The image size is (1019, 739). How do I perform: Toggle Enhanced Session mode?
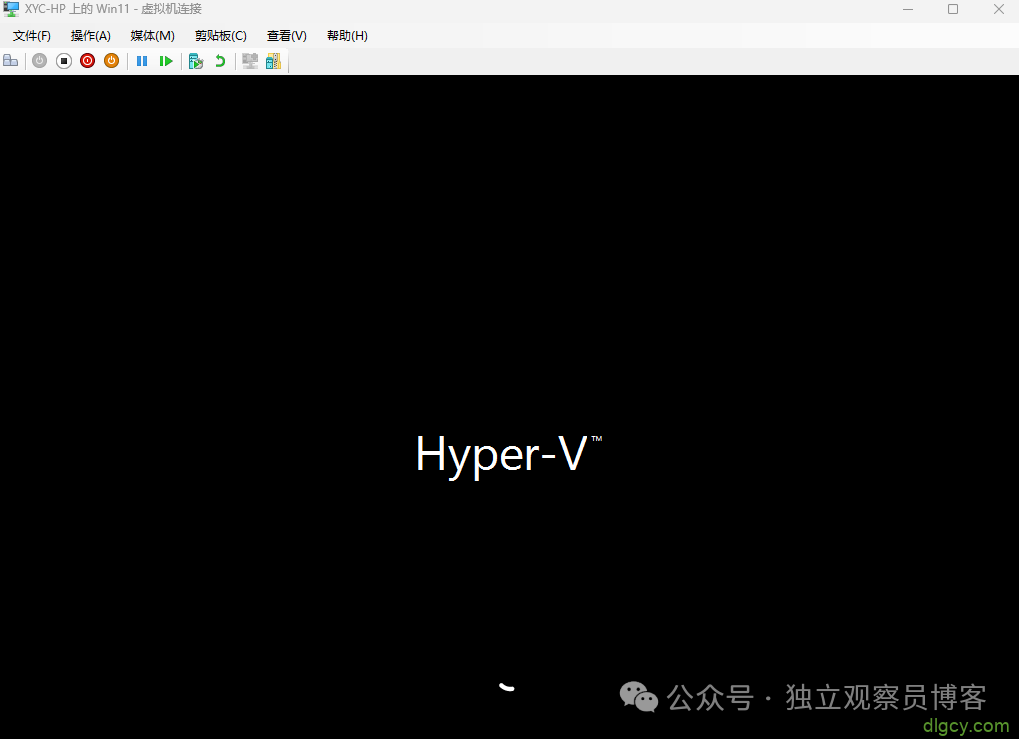click(249, 60)
